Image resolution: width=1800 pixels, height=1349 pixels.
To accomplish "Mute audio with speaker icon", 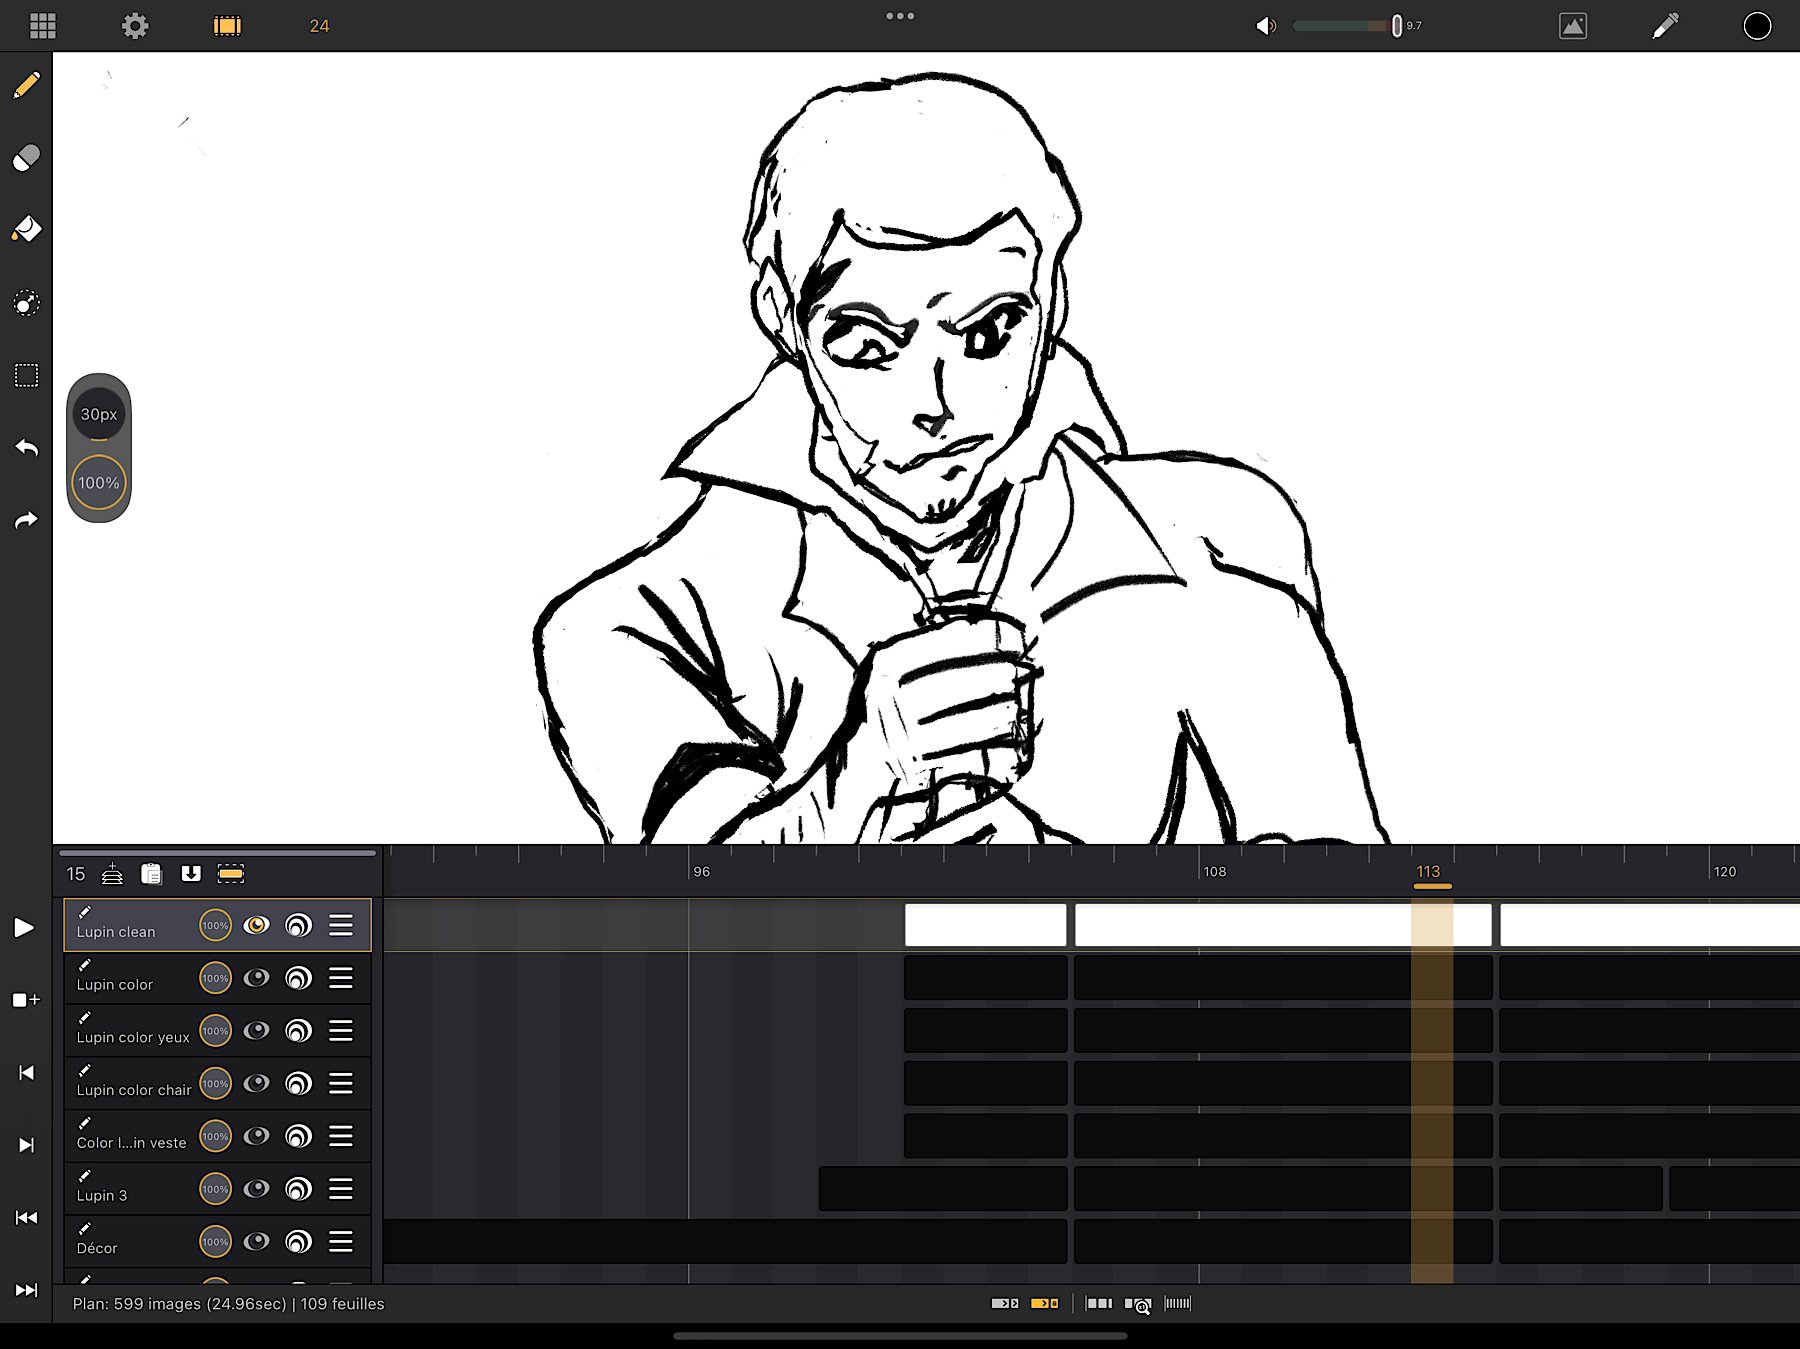I will [1266, 26].
